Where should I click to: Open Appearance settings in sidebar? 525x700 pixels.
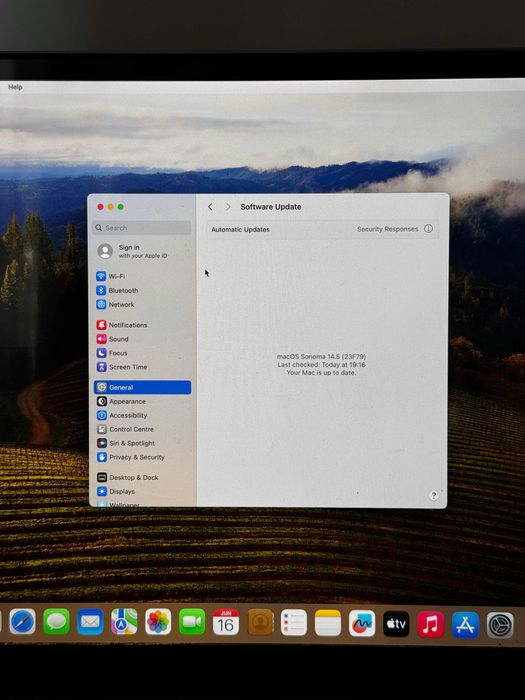click(x=121, y=401)
